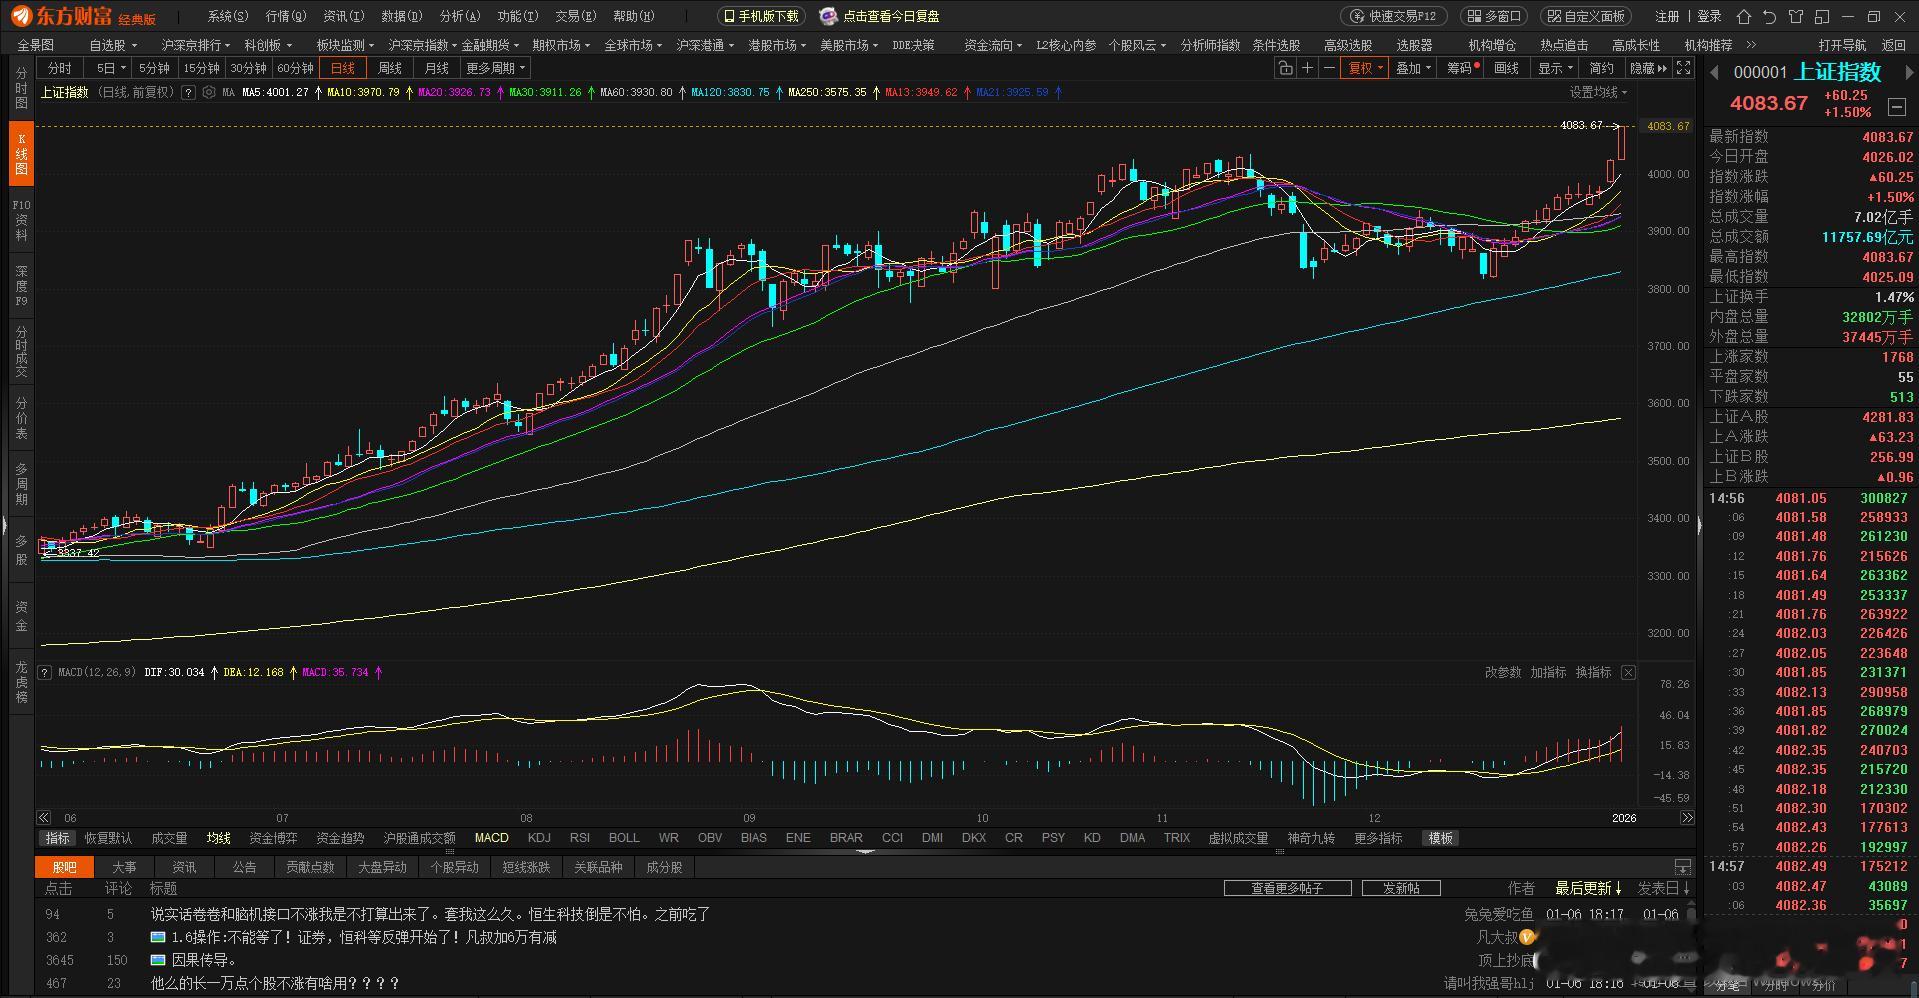Open the 显示 display dropdown
Image resolution: width=1919 pixels, height=998 pixels.
1555,68
